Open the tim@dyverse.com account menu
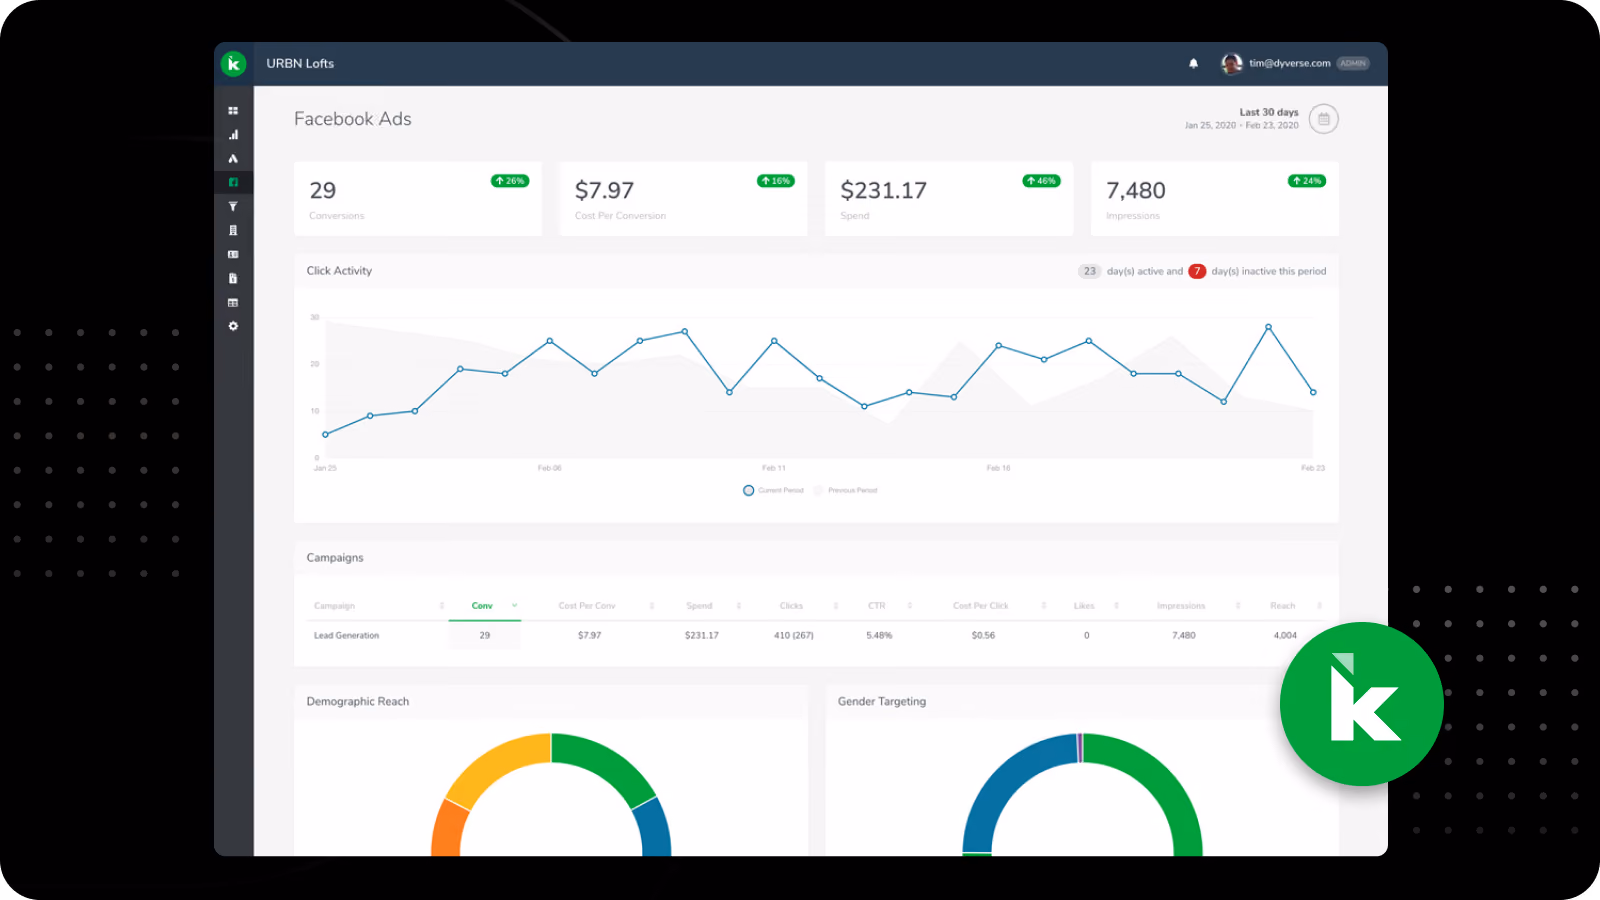The width and height of the screenshot is (1600, 900). (1289, 63)
